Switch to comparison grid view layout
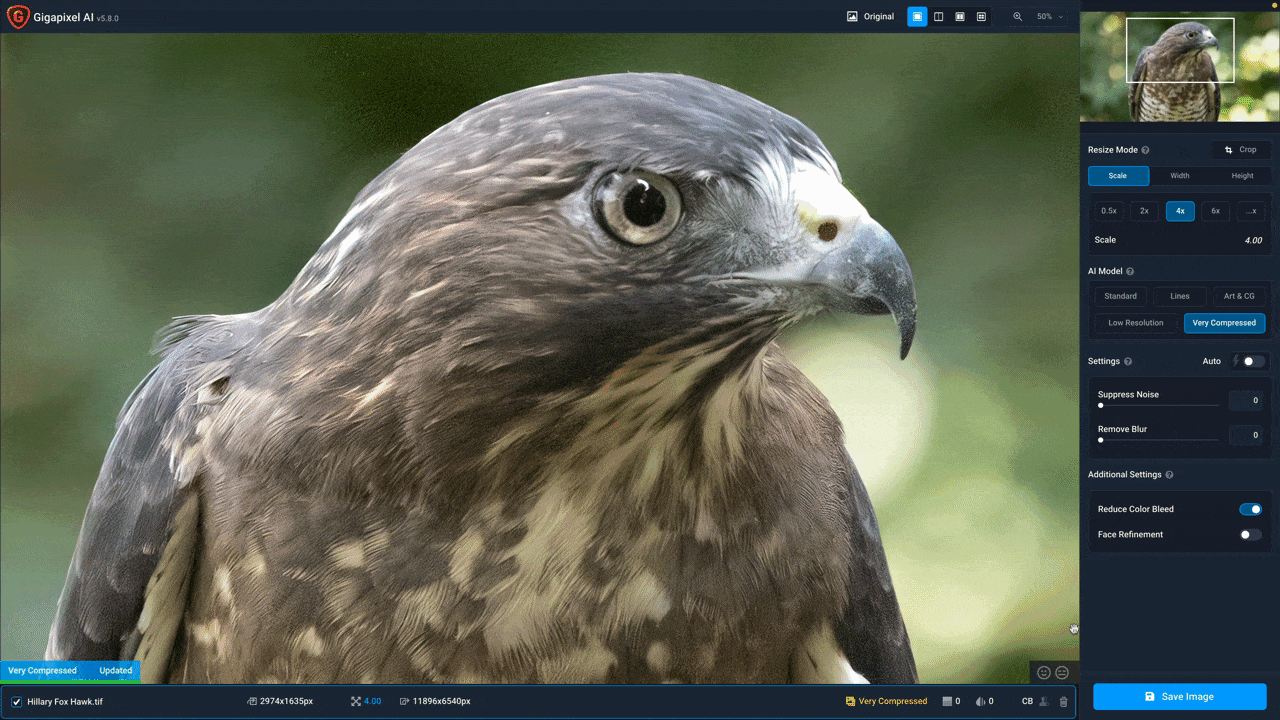Image resolution: width=1280 pixels, height=720 pixels. 981,17
